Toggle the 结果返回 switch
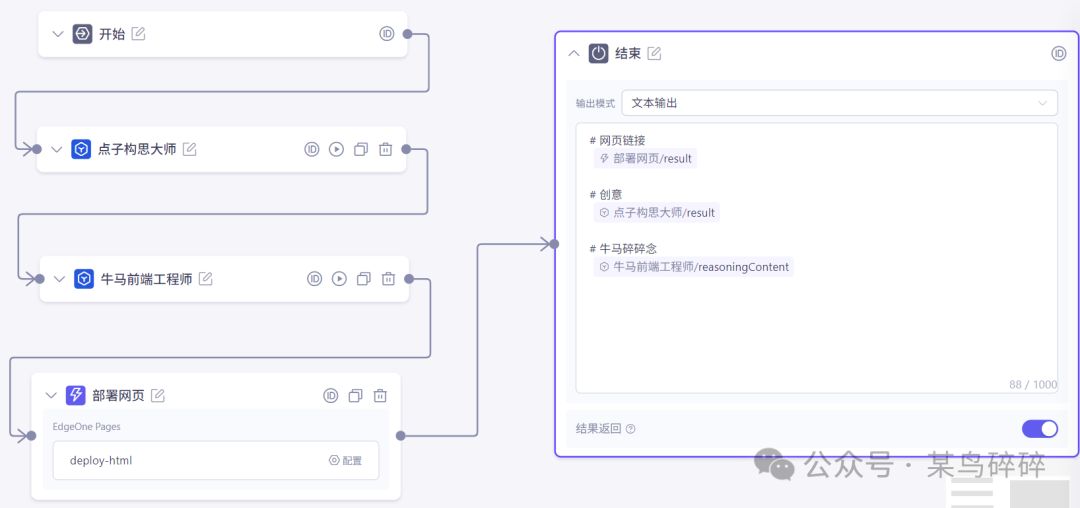Screen dimensions: 1080x508 1039,429
